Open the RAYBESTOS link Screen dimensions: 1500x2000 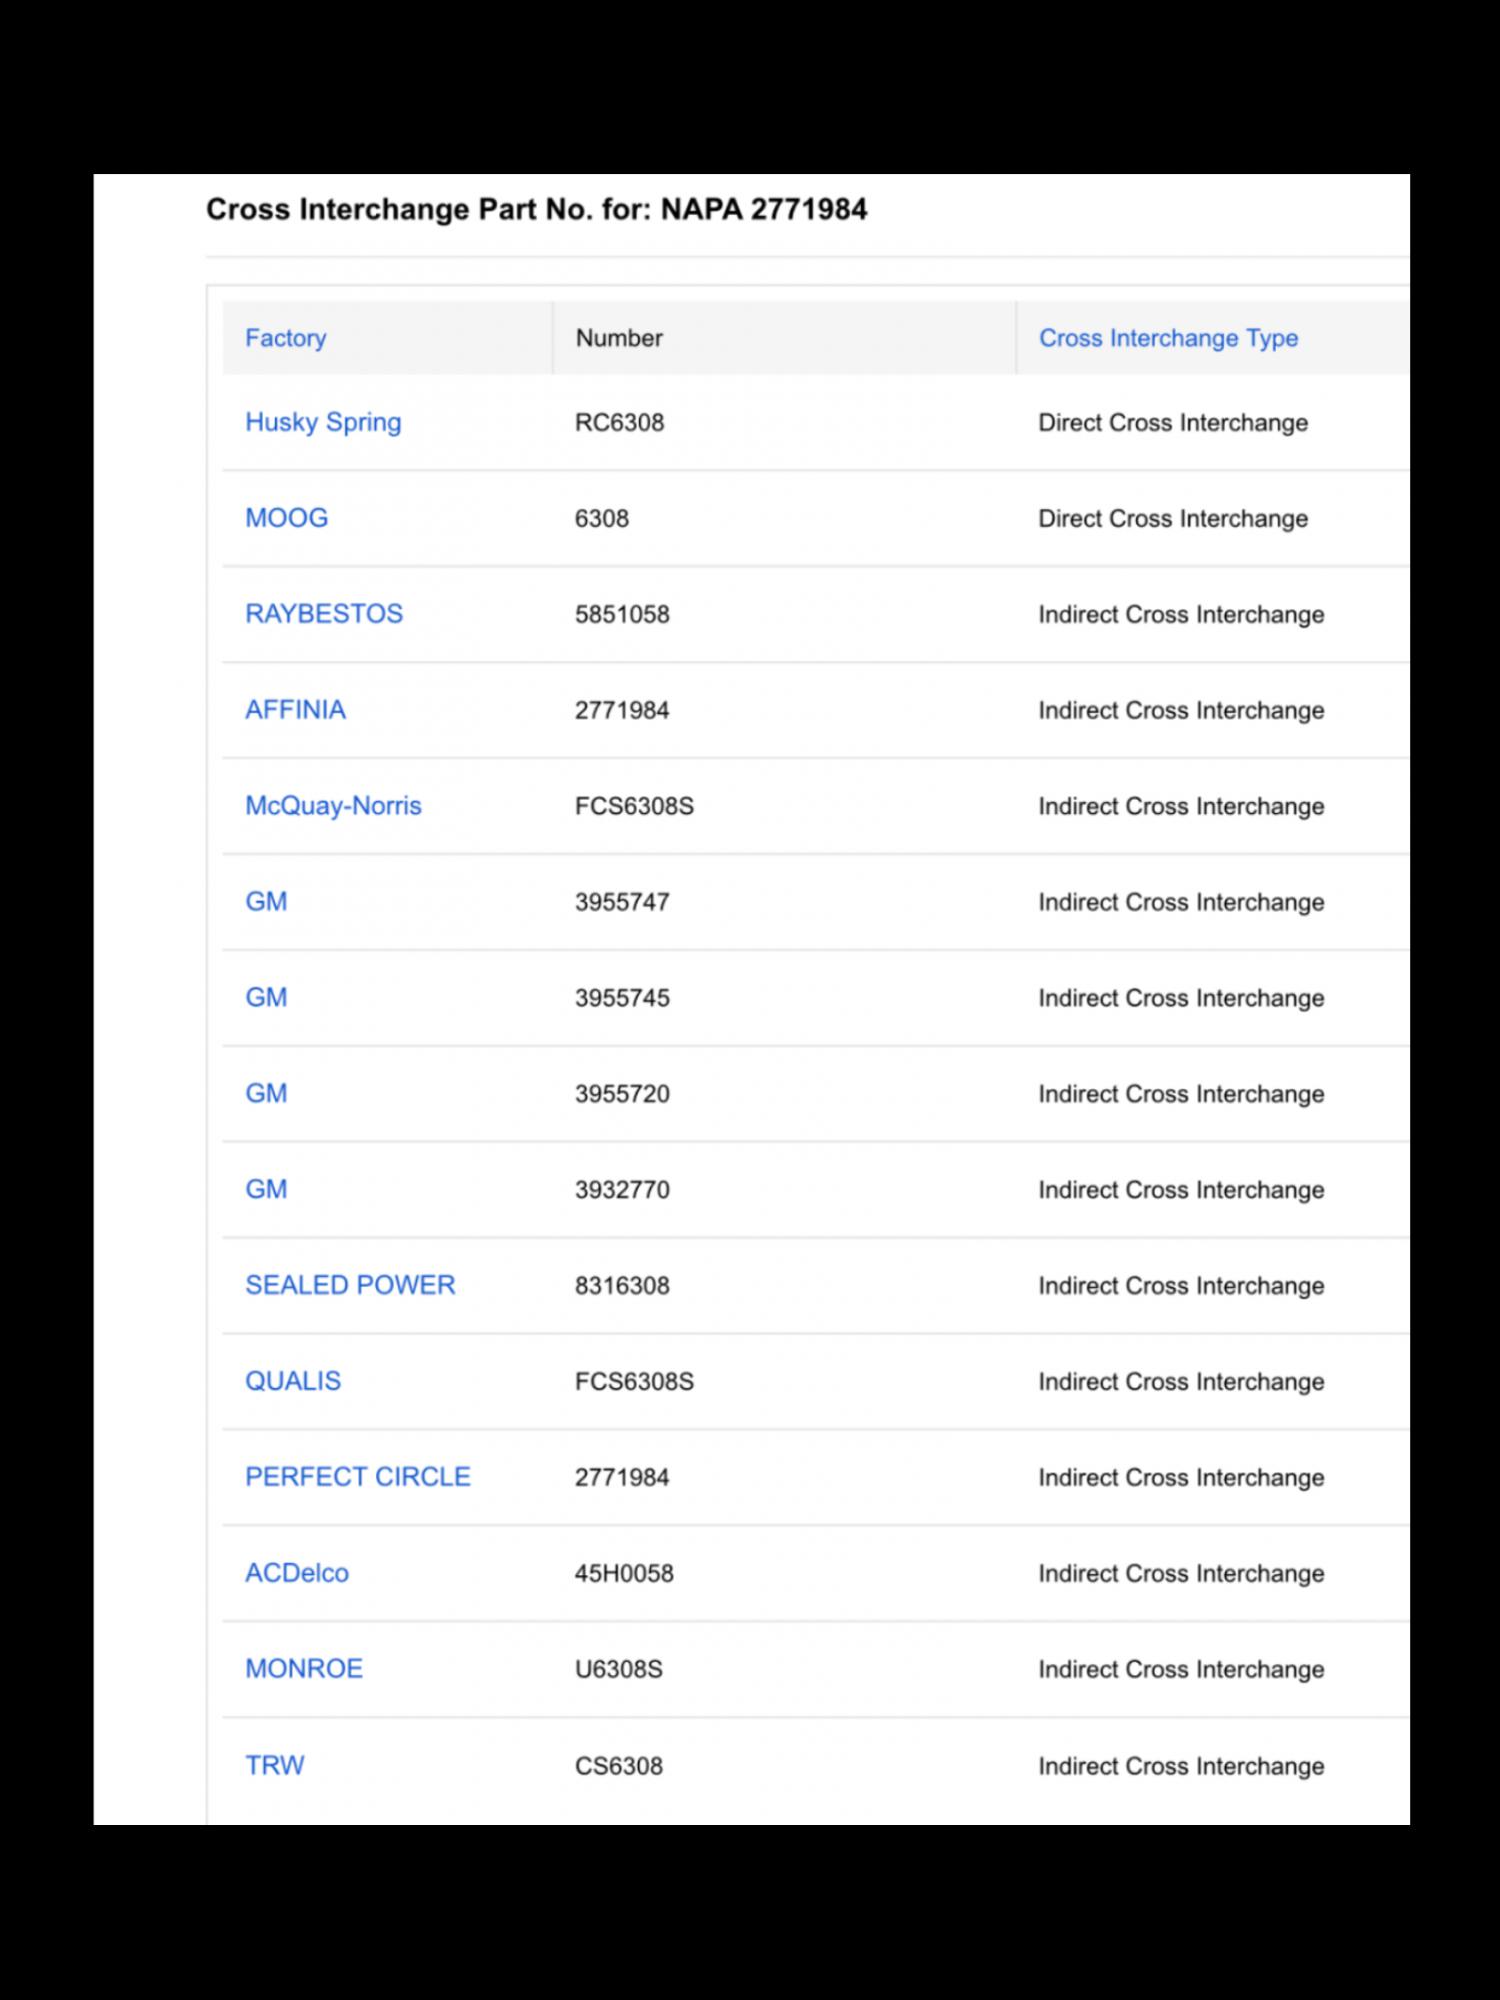click(x=324, y=614)
